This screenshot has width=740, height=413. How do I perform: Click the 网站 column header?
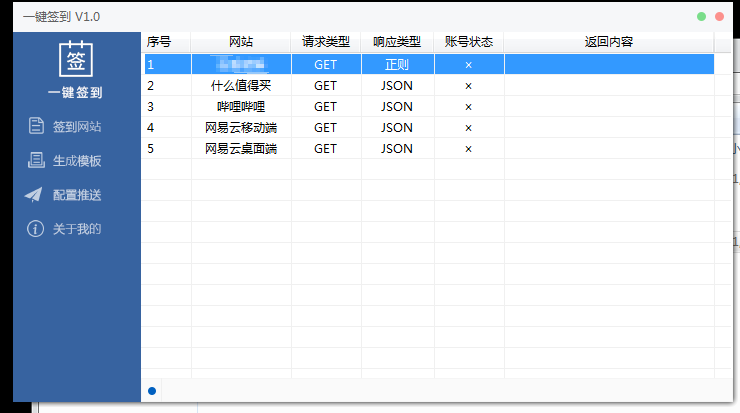tap(241, 42)
